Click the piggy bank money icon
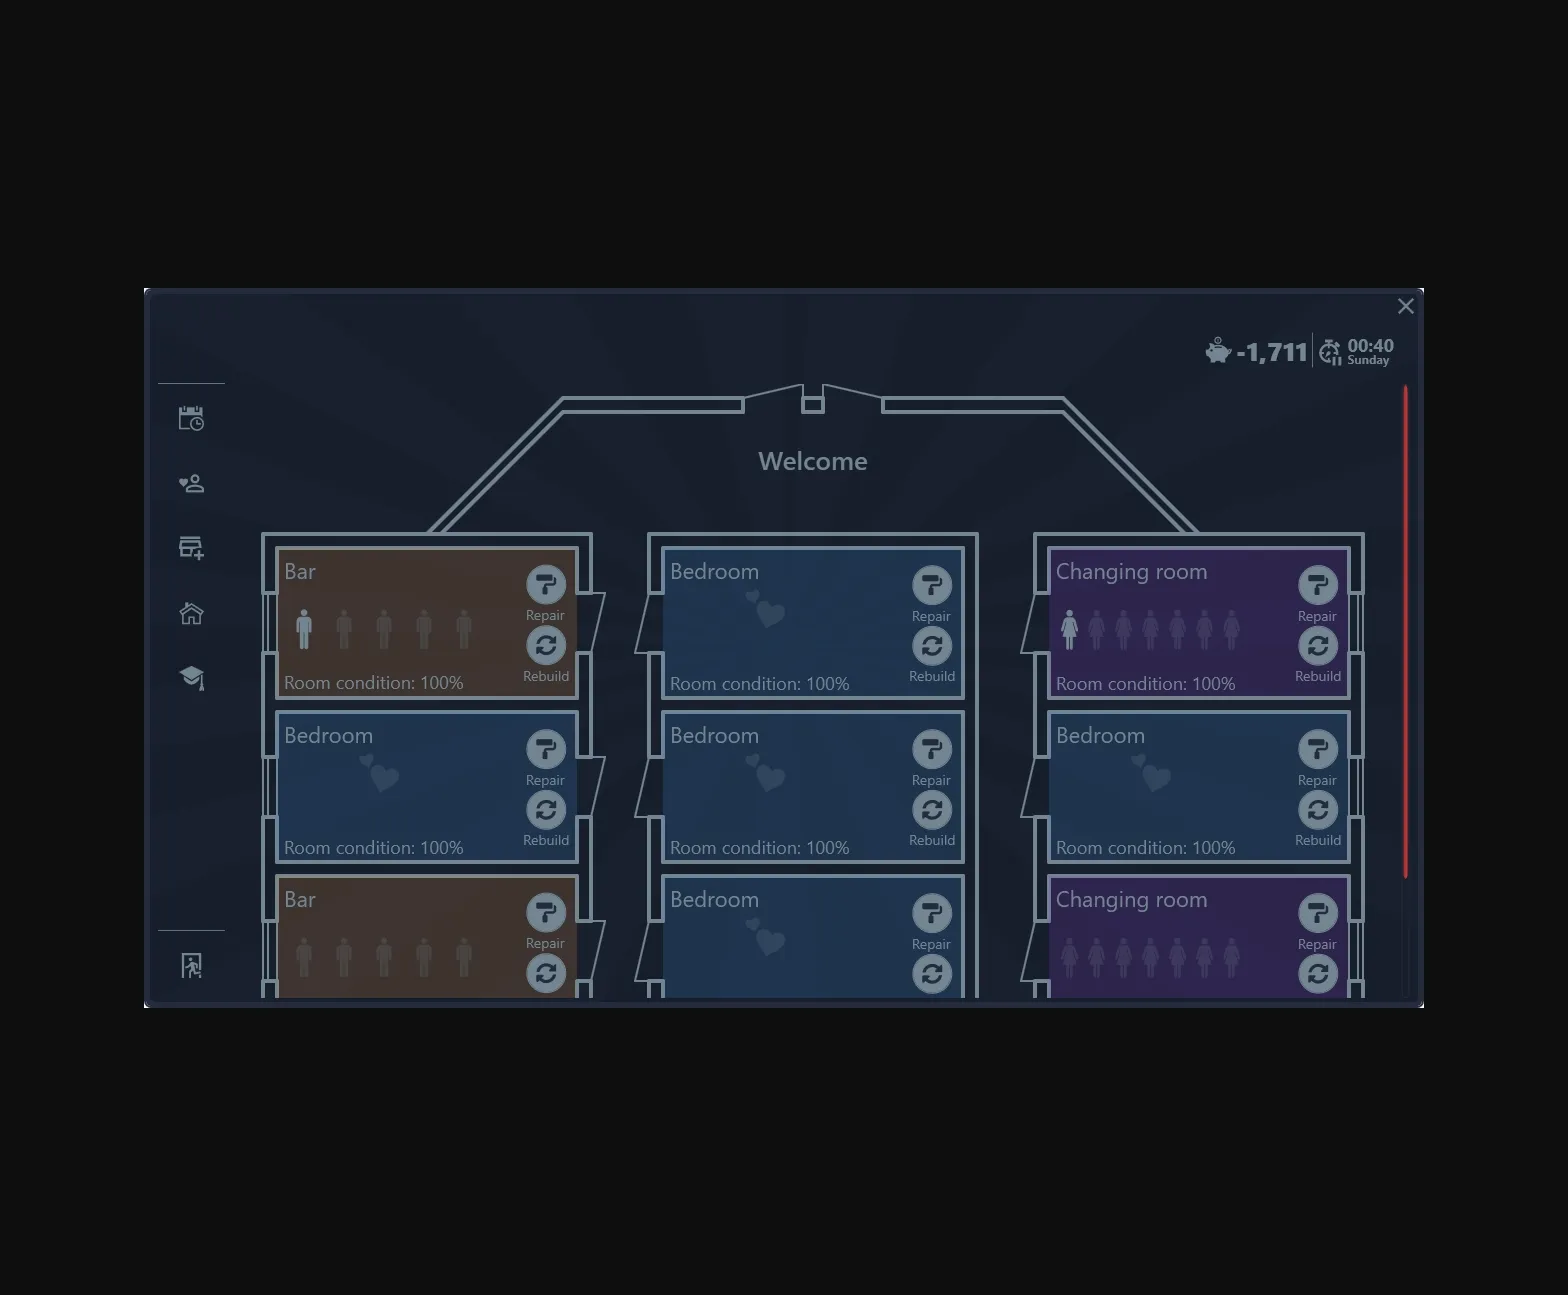 tap(1217, 351)
